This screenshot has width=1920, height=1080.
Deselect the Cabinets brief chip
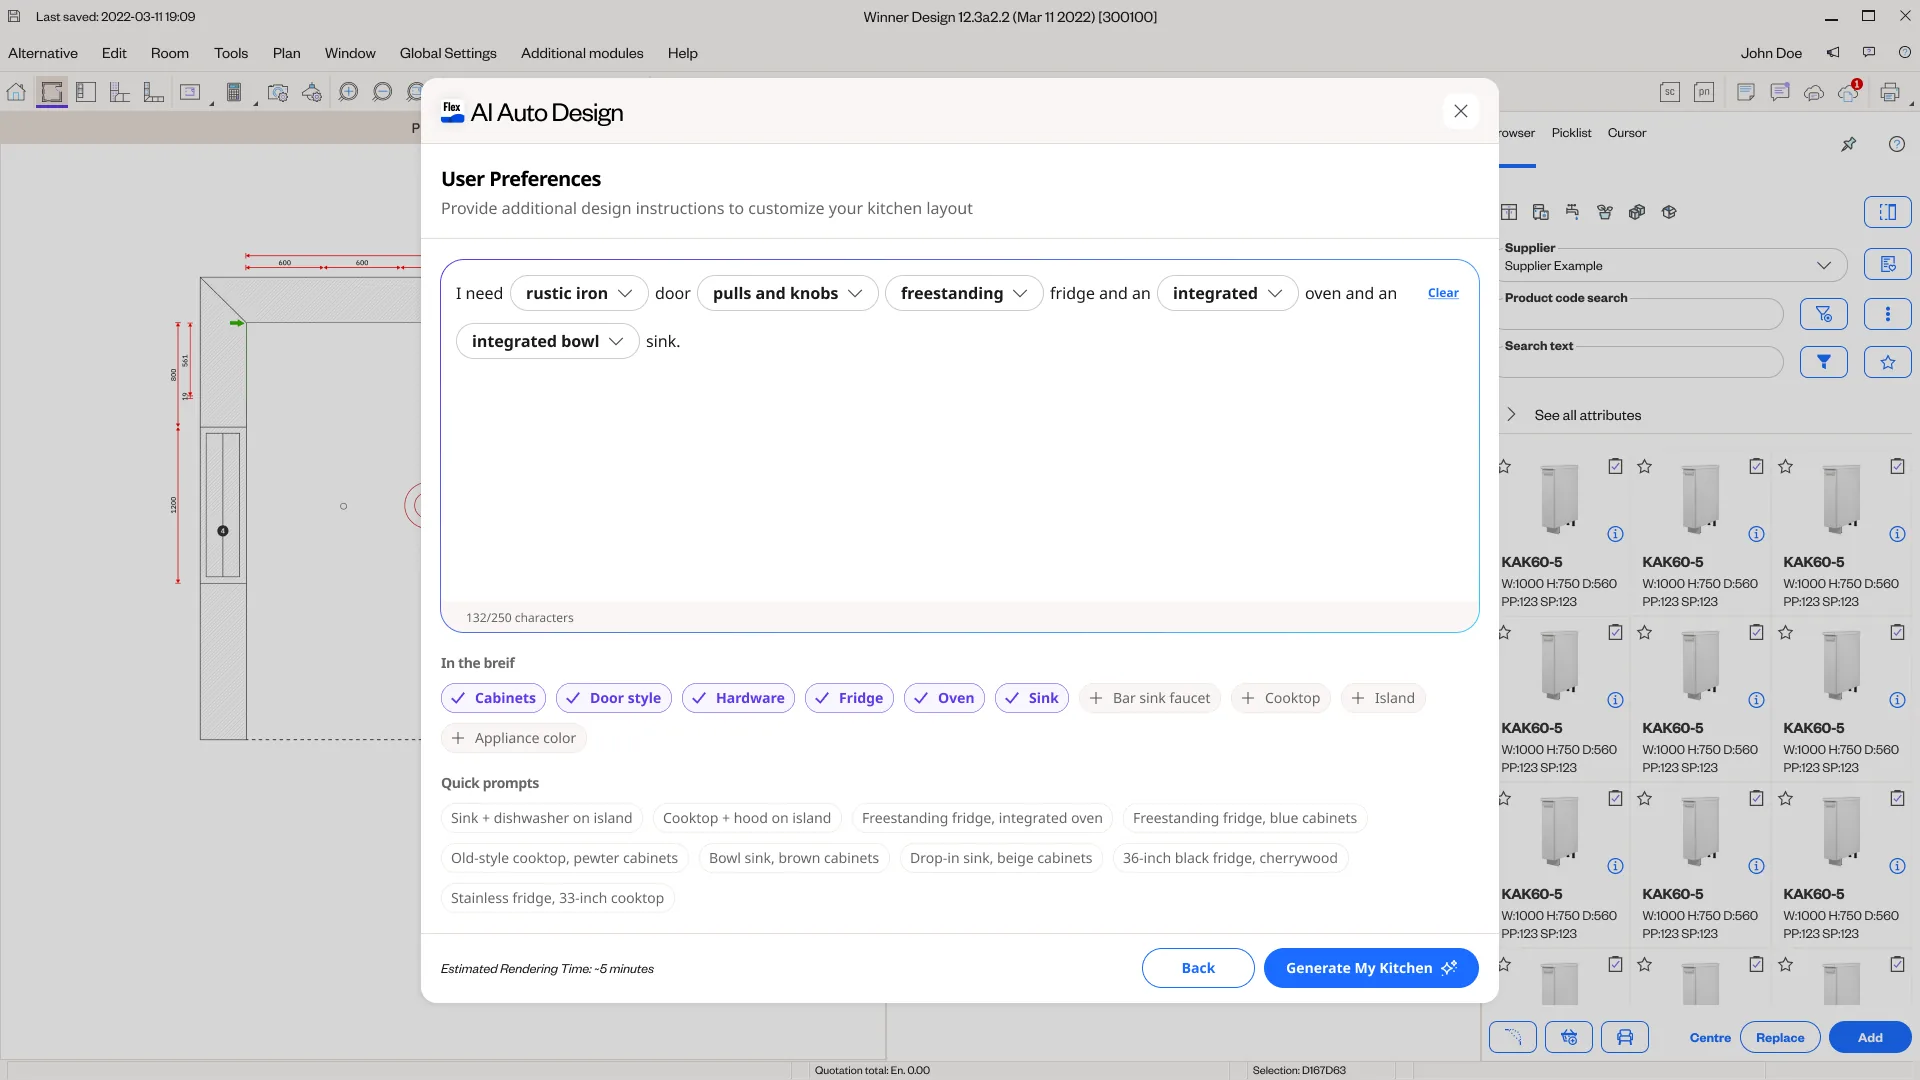493,698
